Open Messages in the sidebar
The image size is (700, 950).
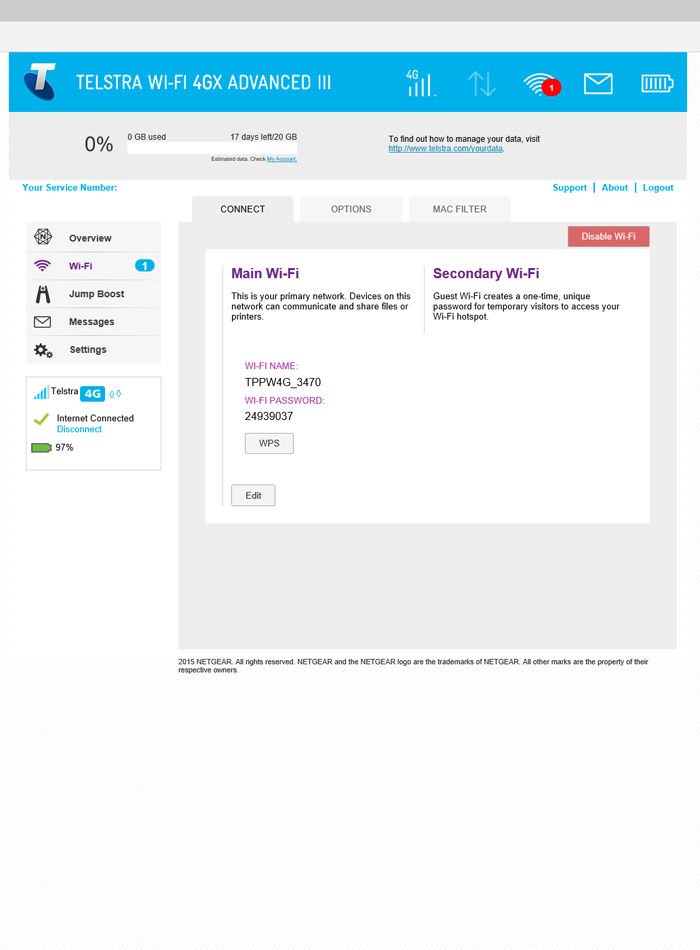(91, 322)
